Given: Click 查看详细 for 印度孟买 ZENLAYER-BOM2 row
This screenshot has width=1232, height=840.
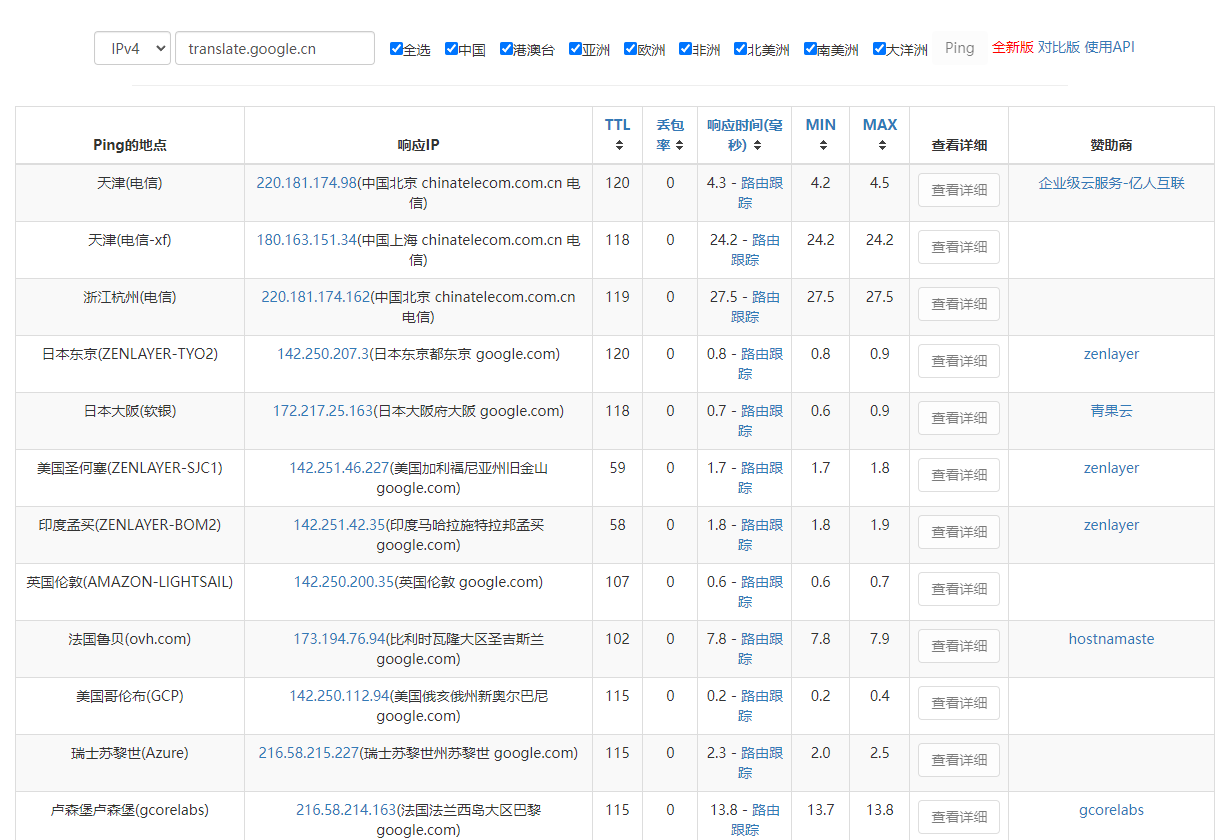Looking at the screenshot, I should point(959,532).
